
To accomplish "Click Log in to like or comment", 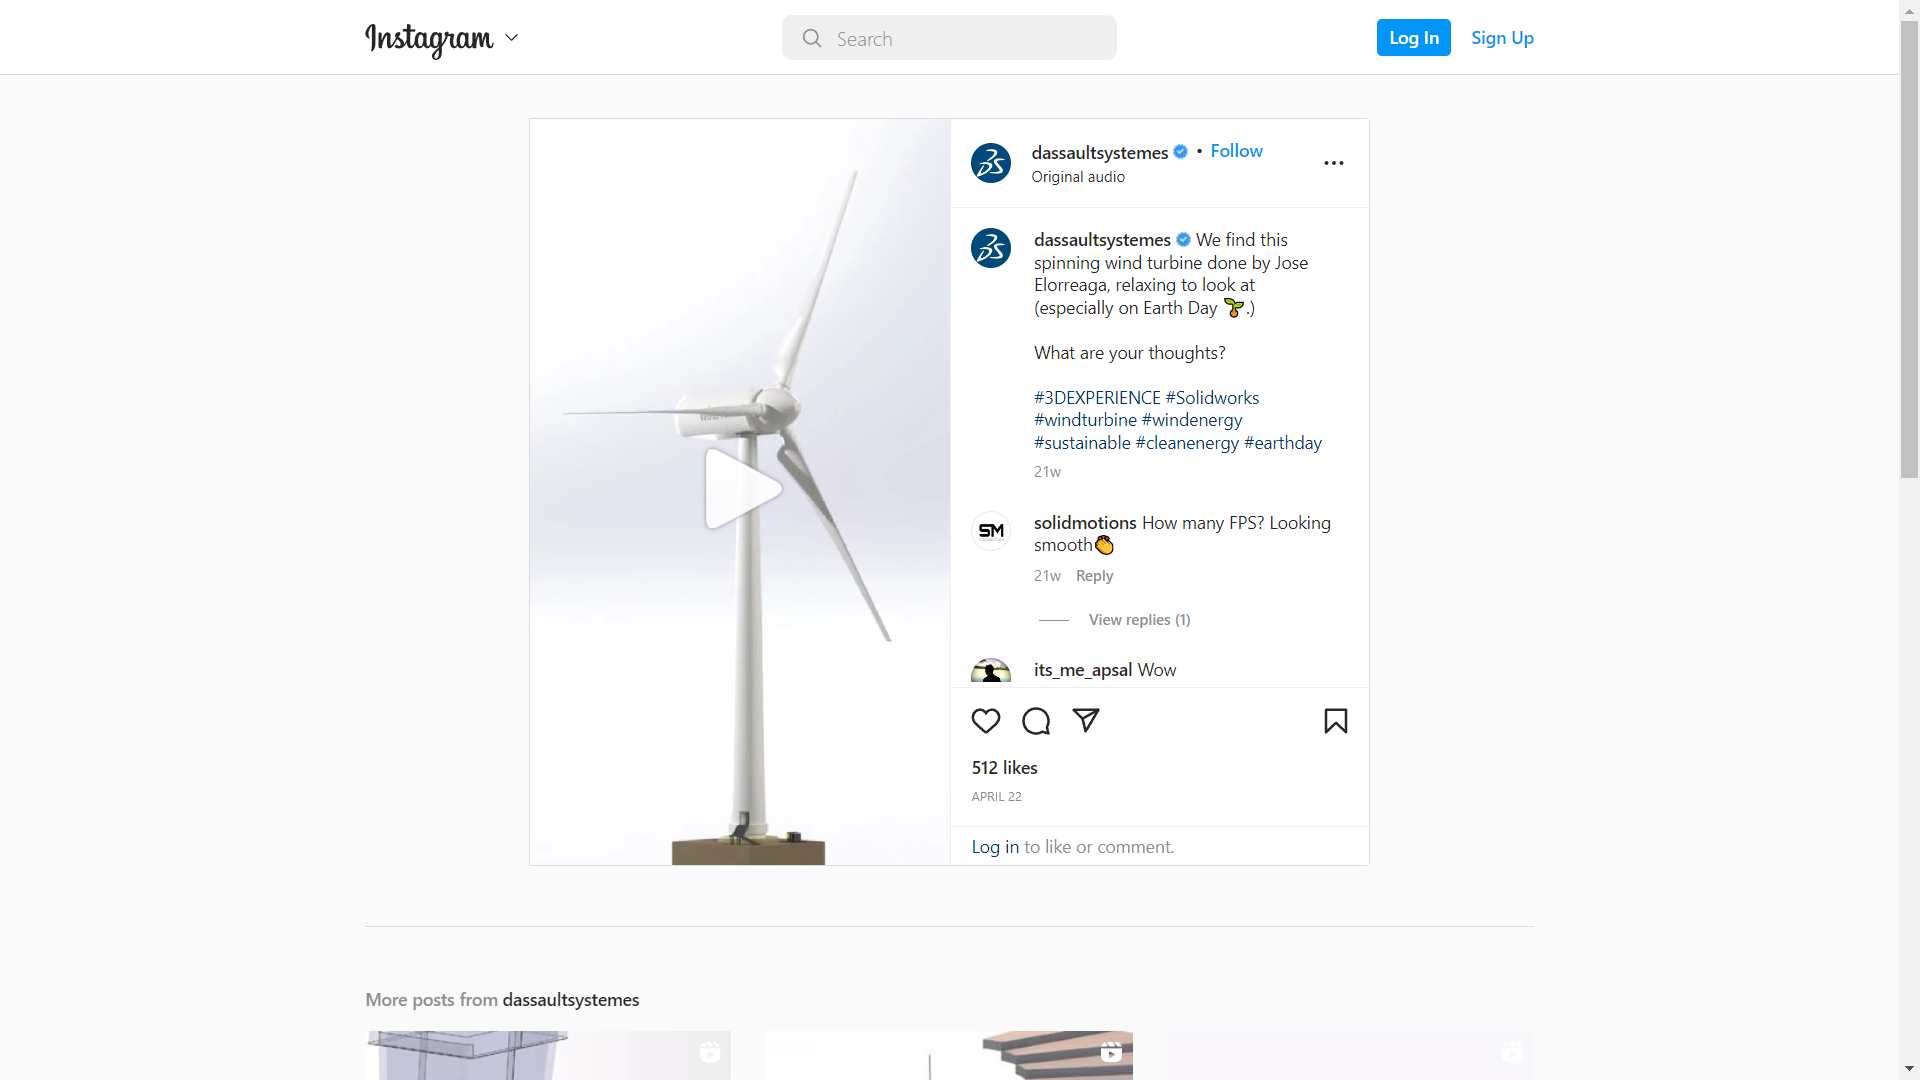I will pos(995,847).
